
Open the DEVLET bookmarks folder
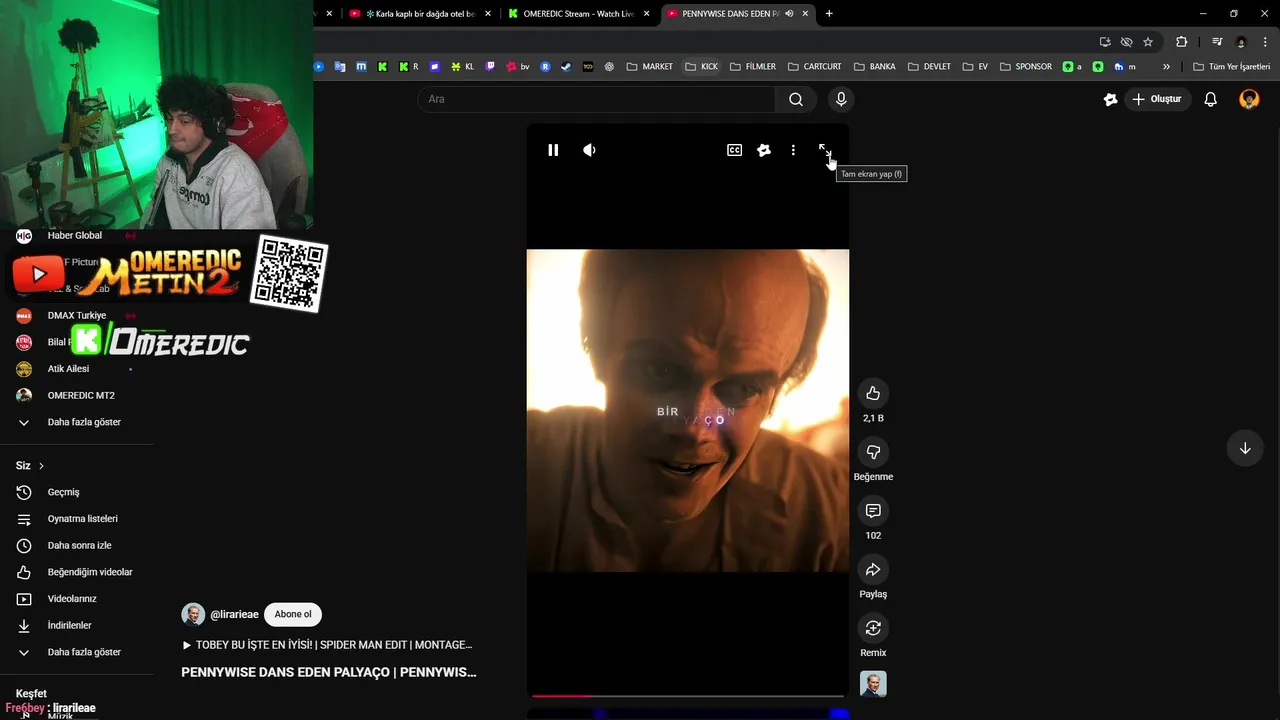point(929,67)
